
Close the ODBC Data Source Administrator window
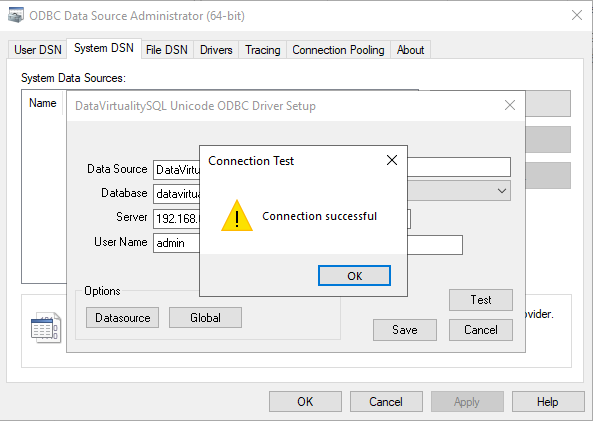[577, 16]
